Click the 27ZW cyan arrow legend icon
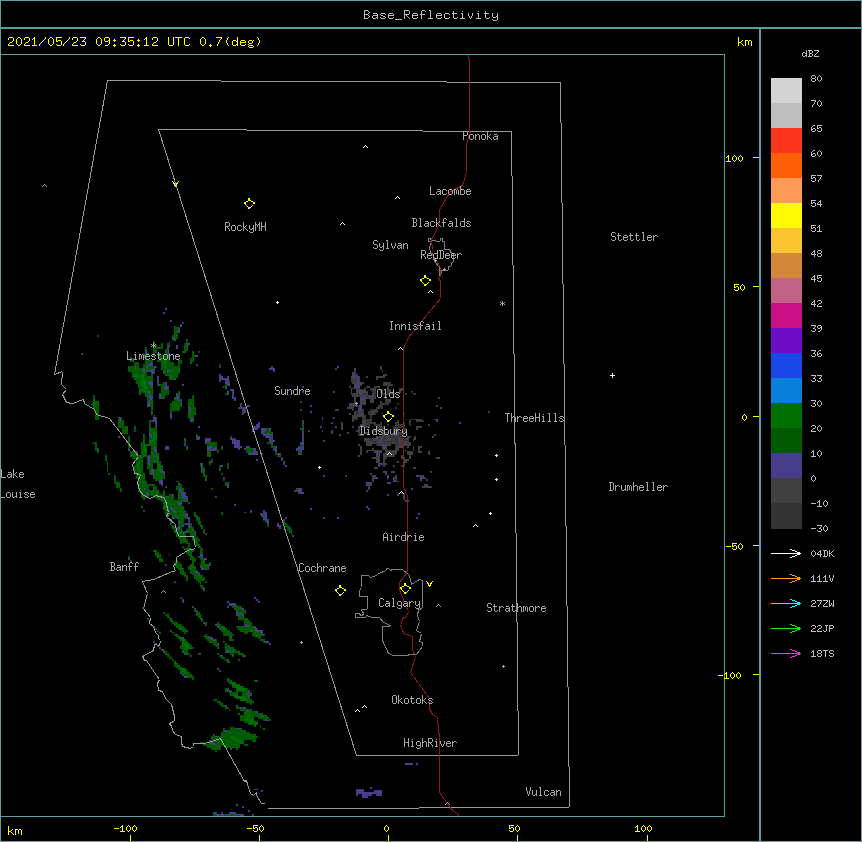 tap(786, 603)
